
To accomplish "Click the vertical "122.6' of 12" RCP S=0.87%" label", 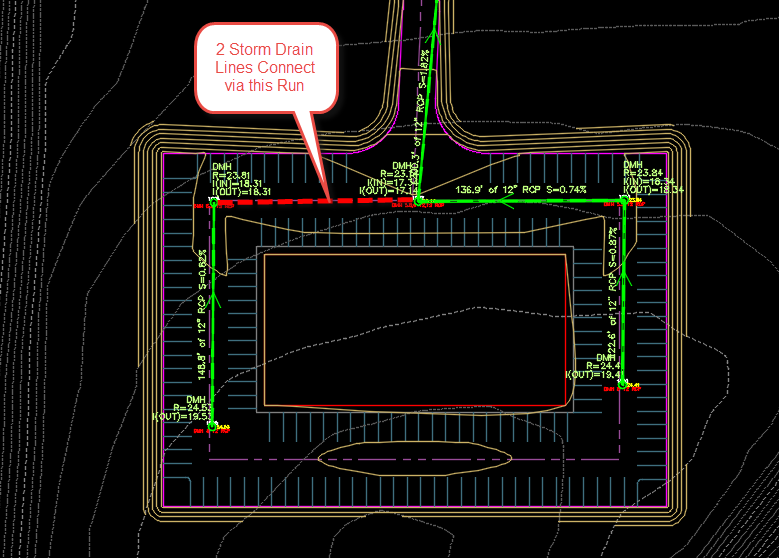I will (x=613, y=293).
